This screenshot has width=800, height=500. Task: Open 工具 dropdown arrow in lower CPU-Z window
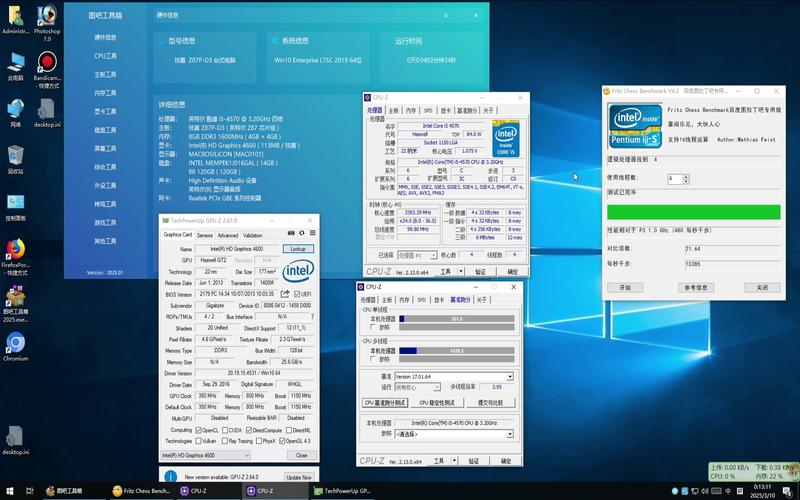coord(454,461)
